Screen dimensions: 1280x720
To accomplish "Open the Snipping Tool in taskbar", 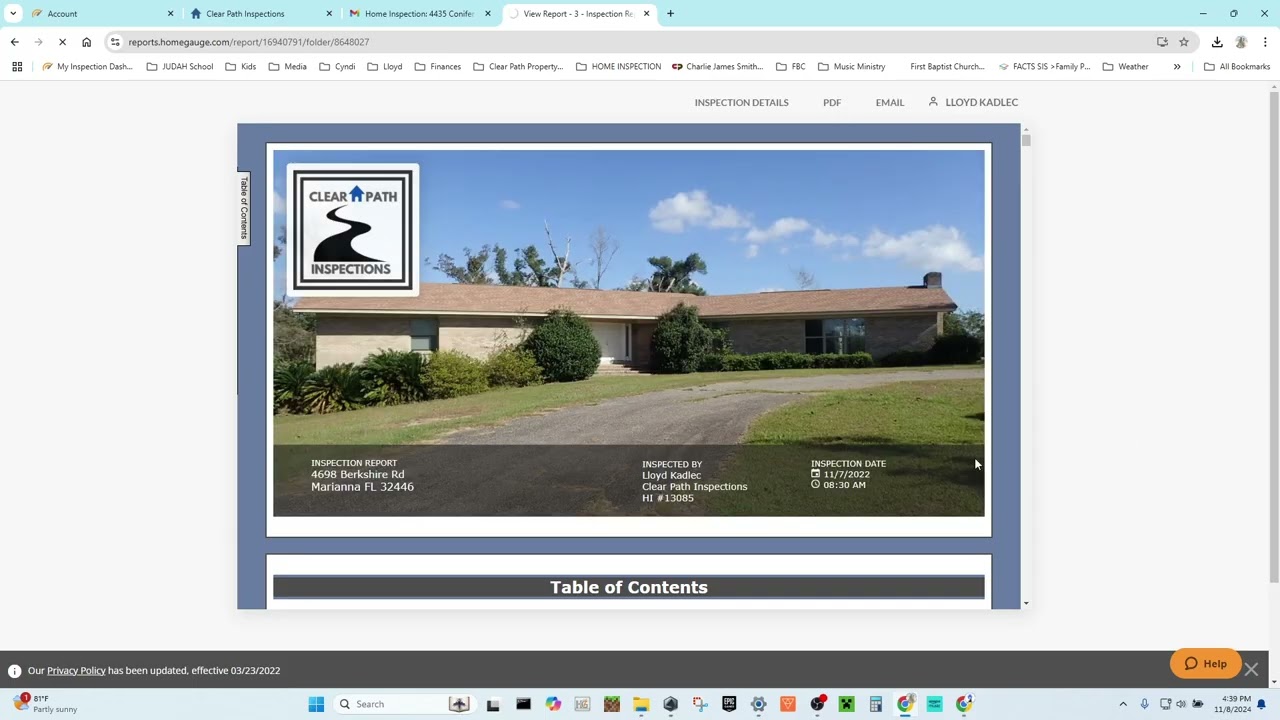I will tap(700, 704).
